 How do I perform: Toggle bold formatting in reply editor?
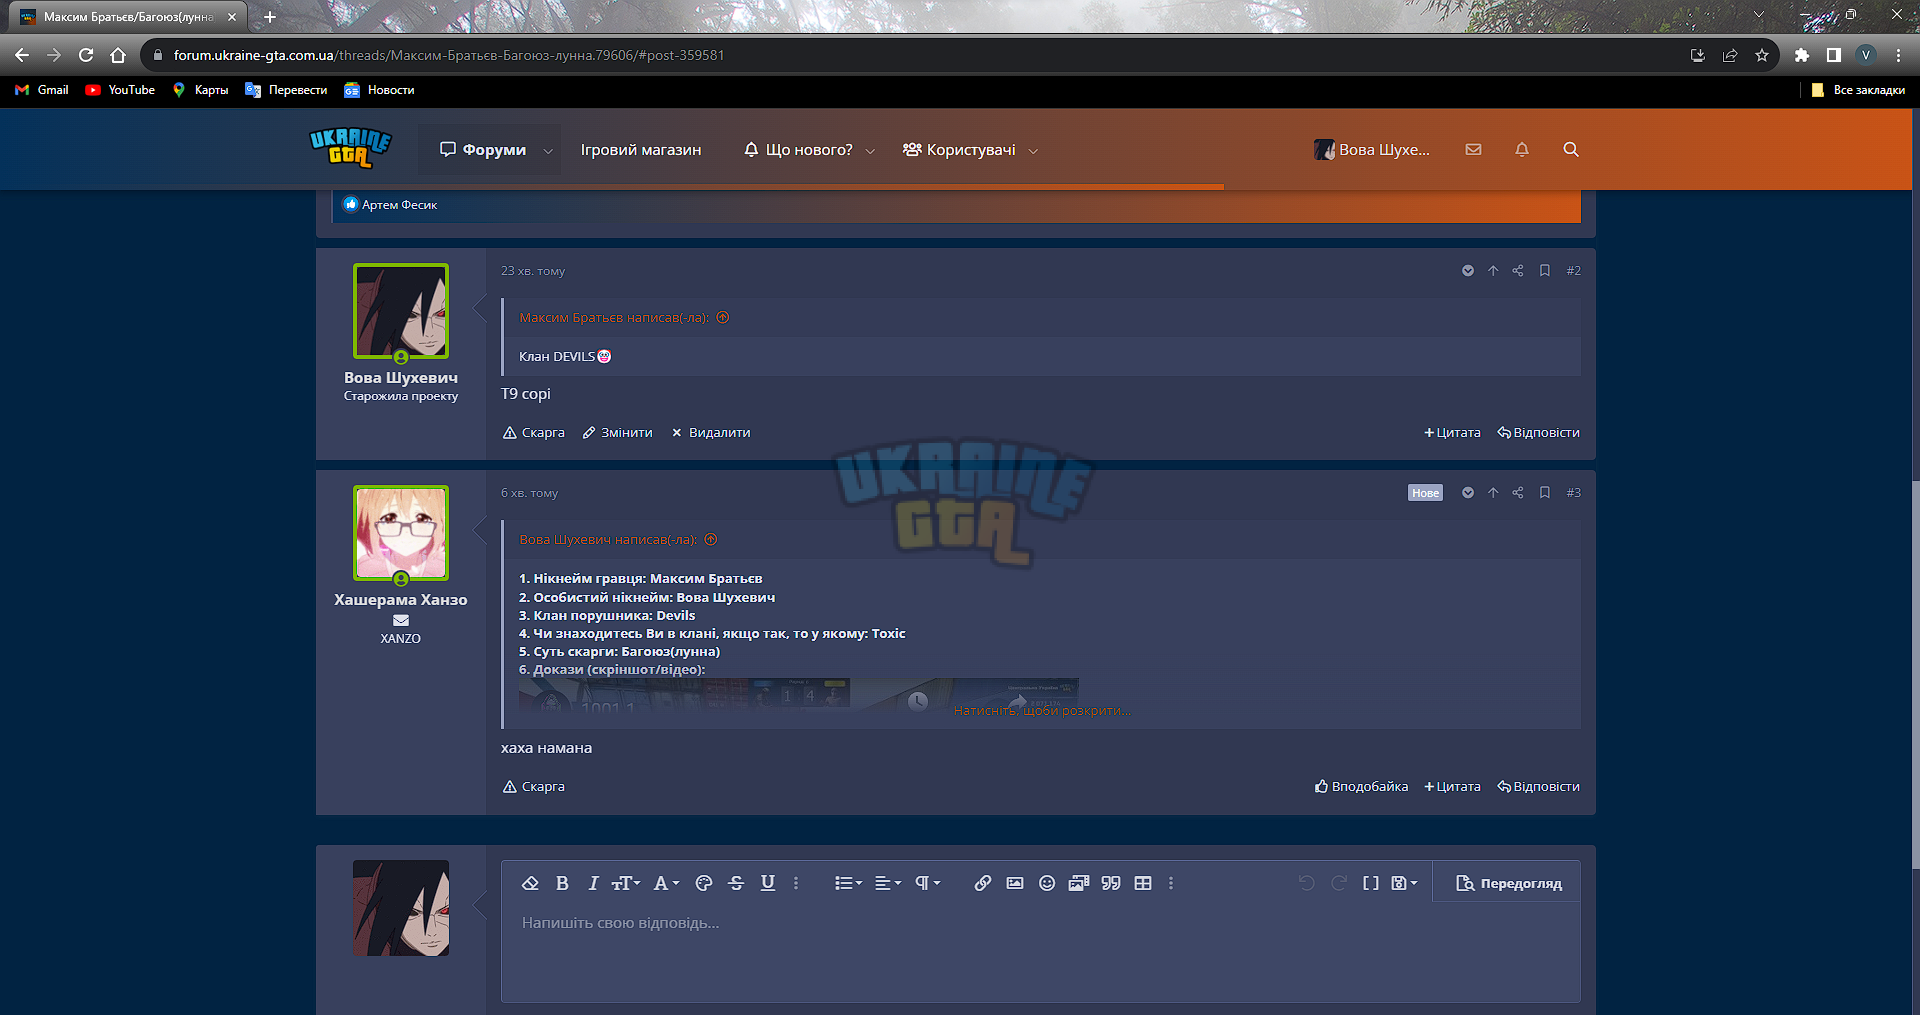tap(562, 883)
